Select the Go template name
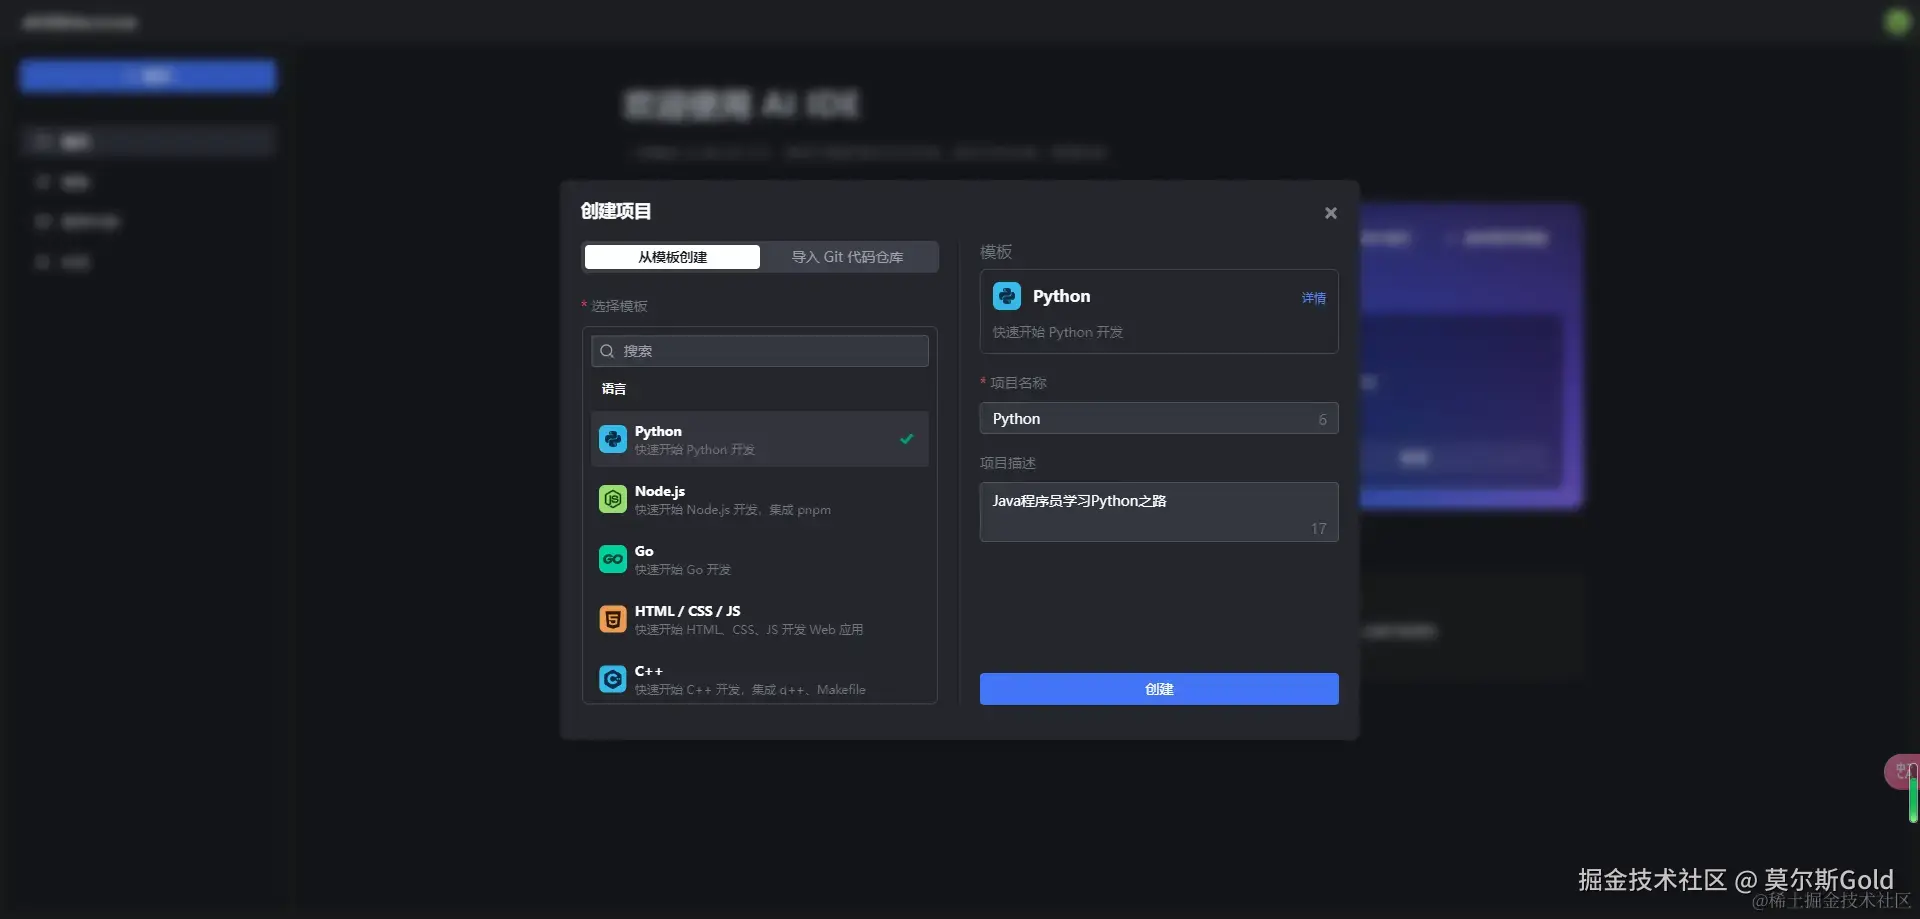The width and height of the screenshot is (1920, 919). [x=644, y=551]
